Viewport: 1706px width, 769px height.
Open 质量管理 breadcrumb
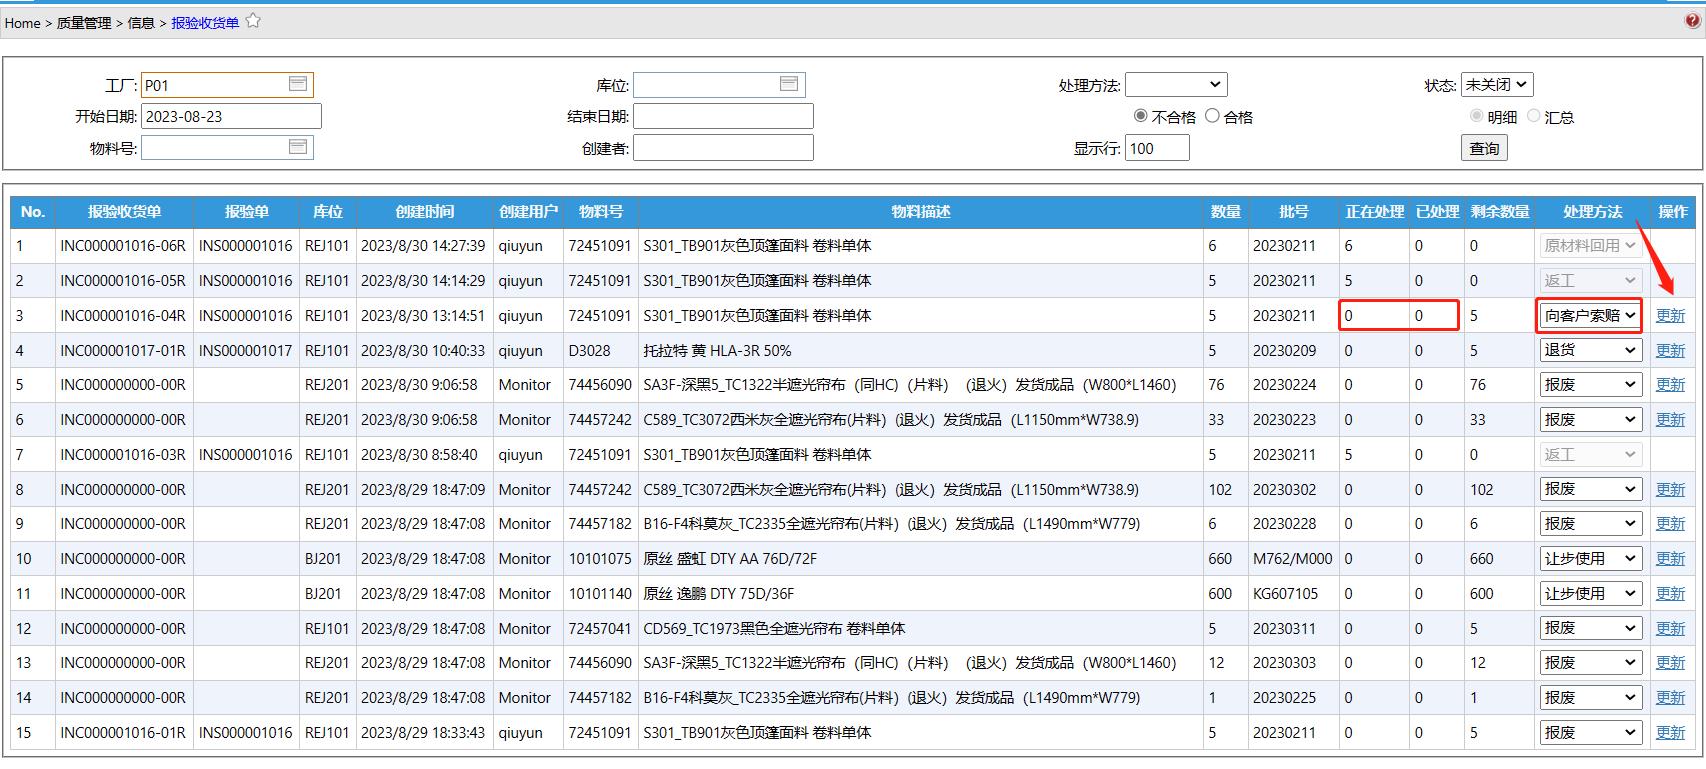(84, 22)
